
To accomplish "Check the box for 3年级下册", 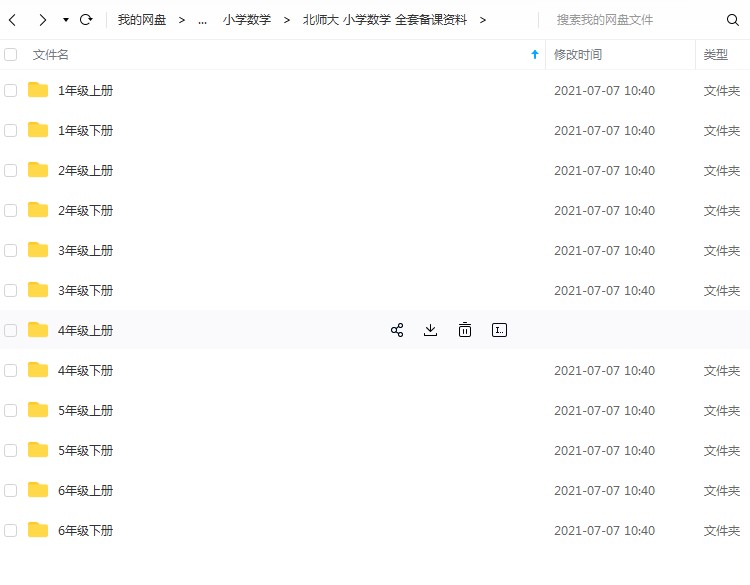I will point(11,290).
